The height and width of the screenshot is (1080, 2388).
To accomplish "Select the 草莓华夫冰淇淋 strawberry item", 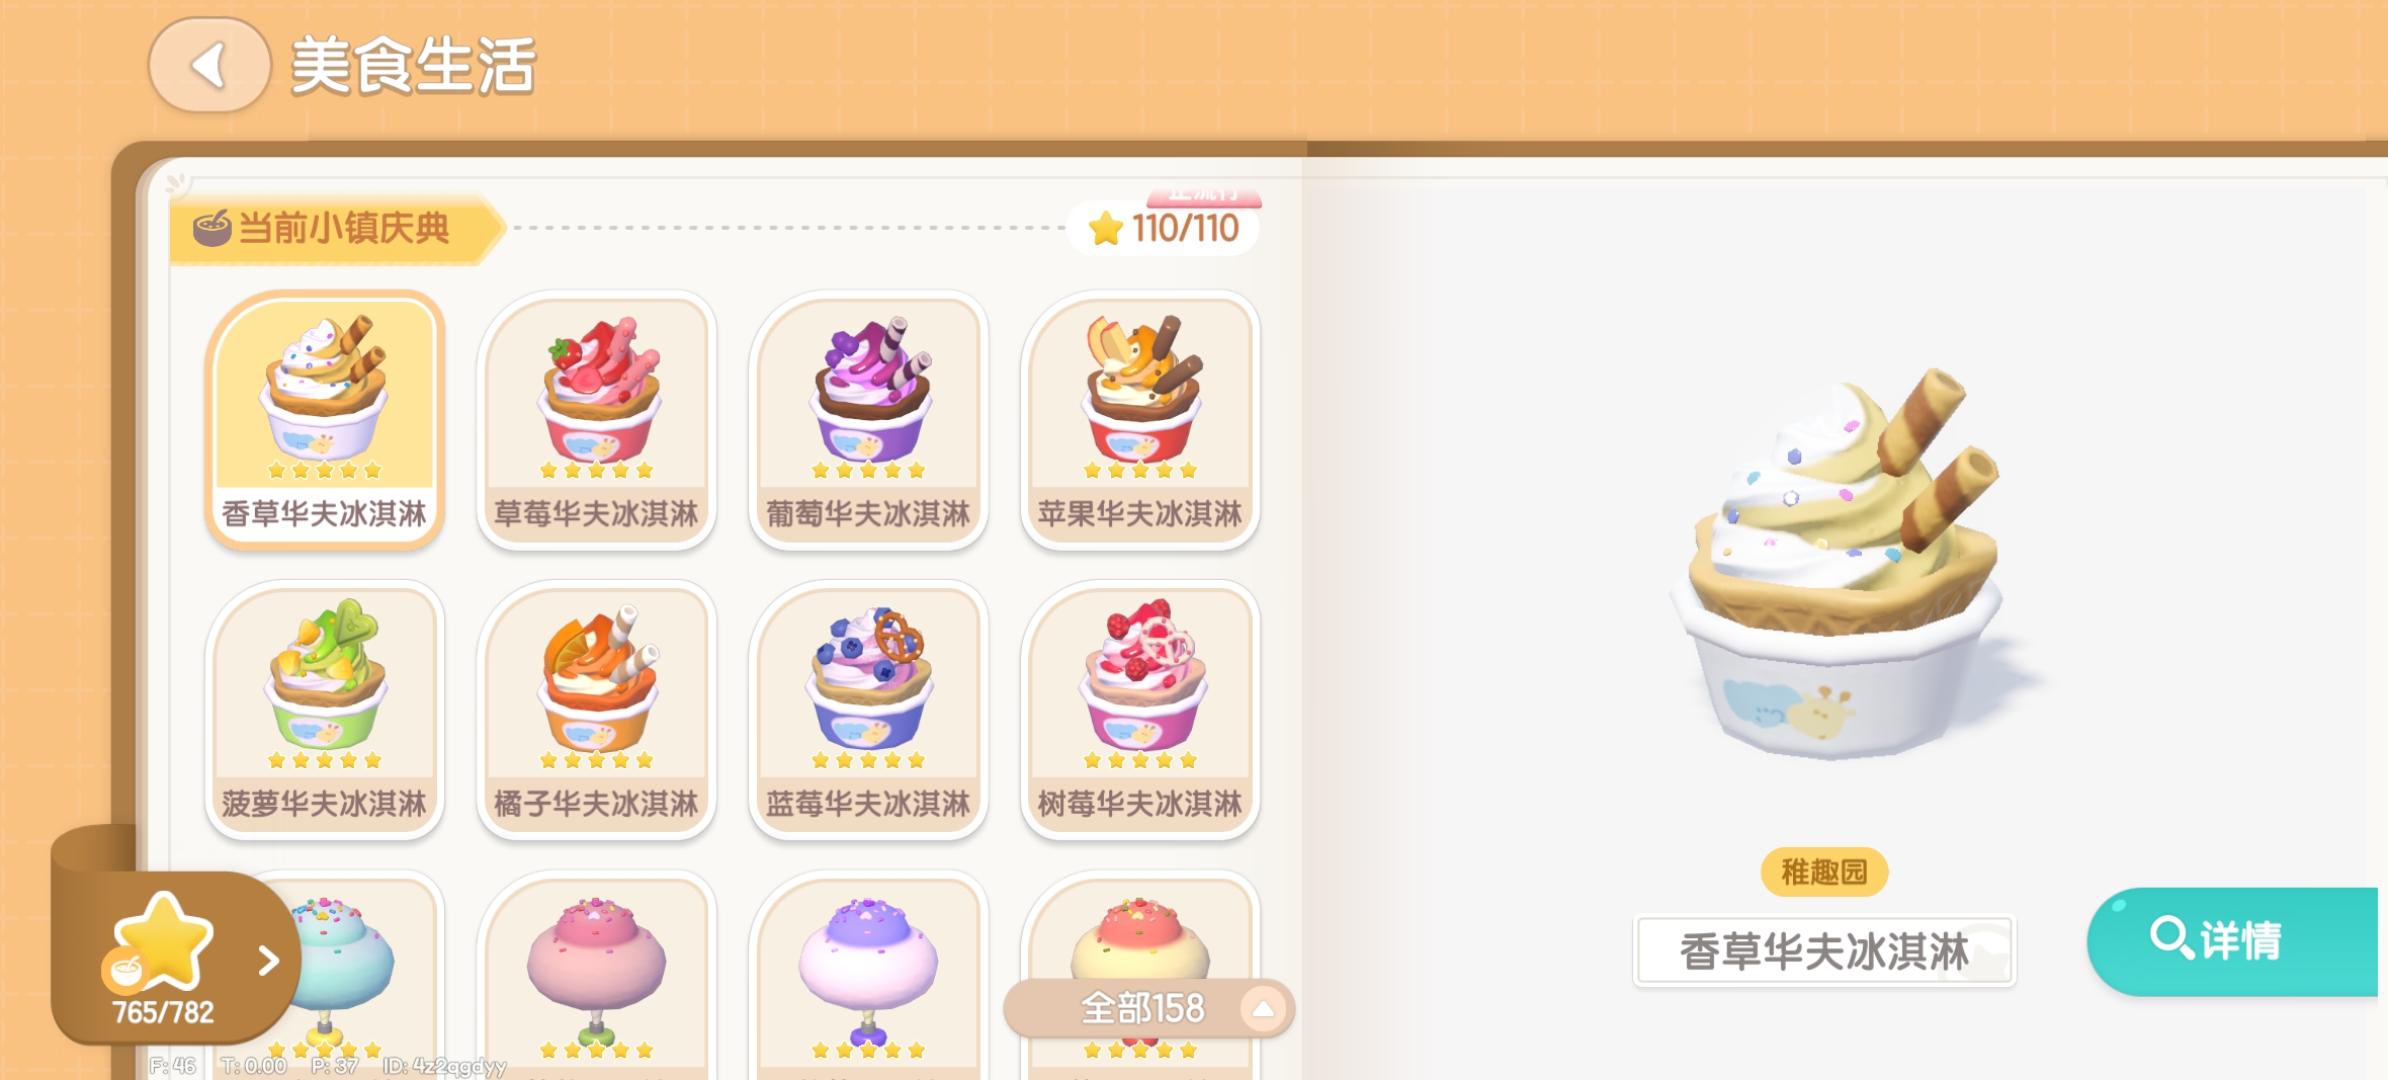I will (x=597, y=420).
